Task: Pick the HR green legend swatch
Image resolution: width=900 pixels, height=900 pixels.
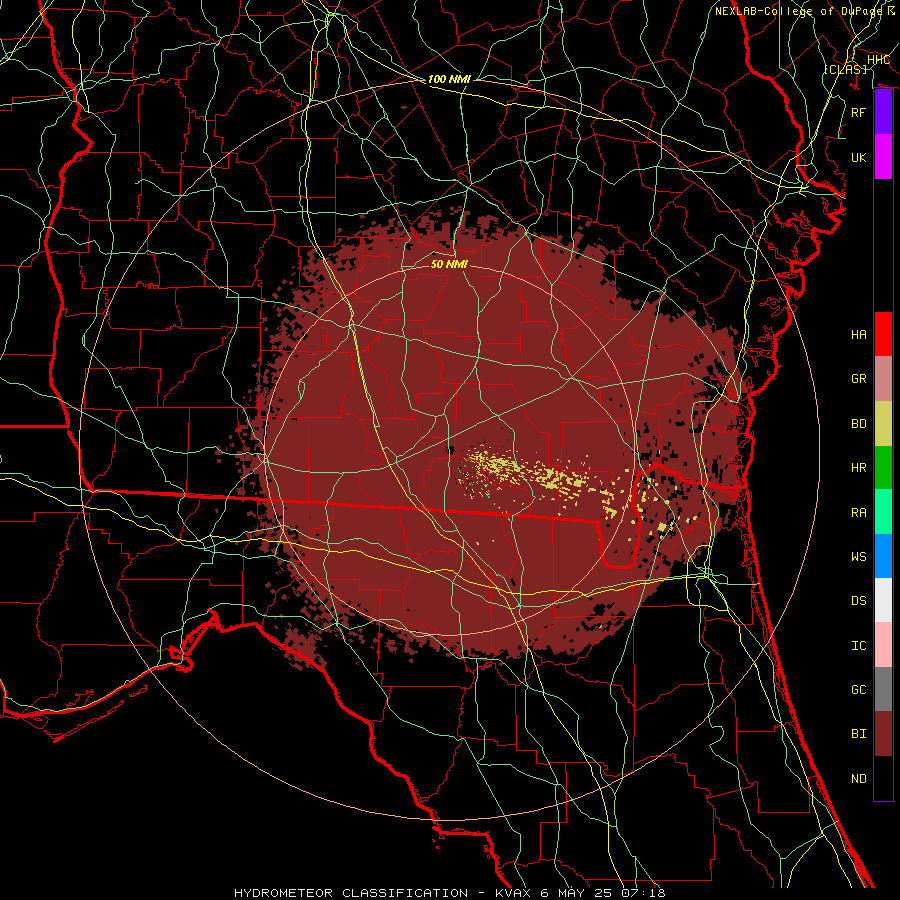Action: point(883,467)
